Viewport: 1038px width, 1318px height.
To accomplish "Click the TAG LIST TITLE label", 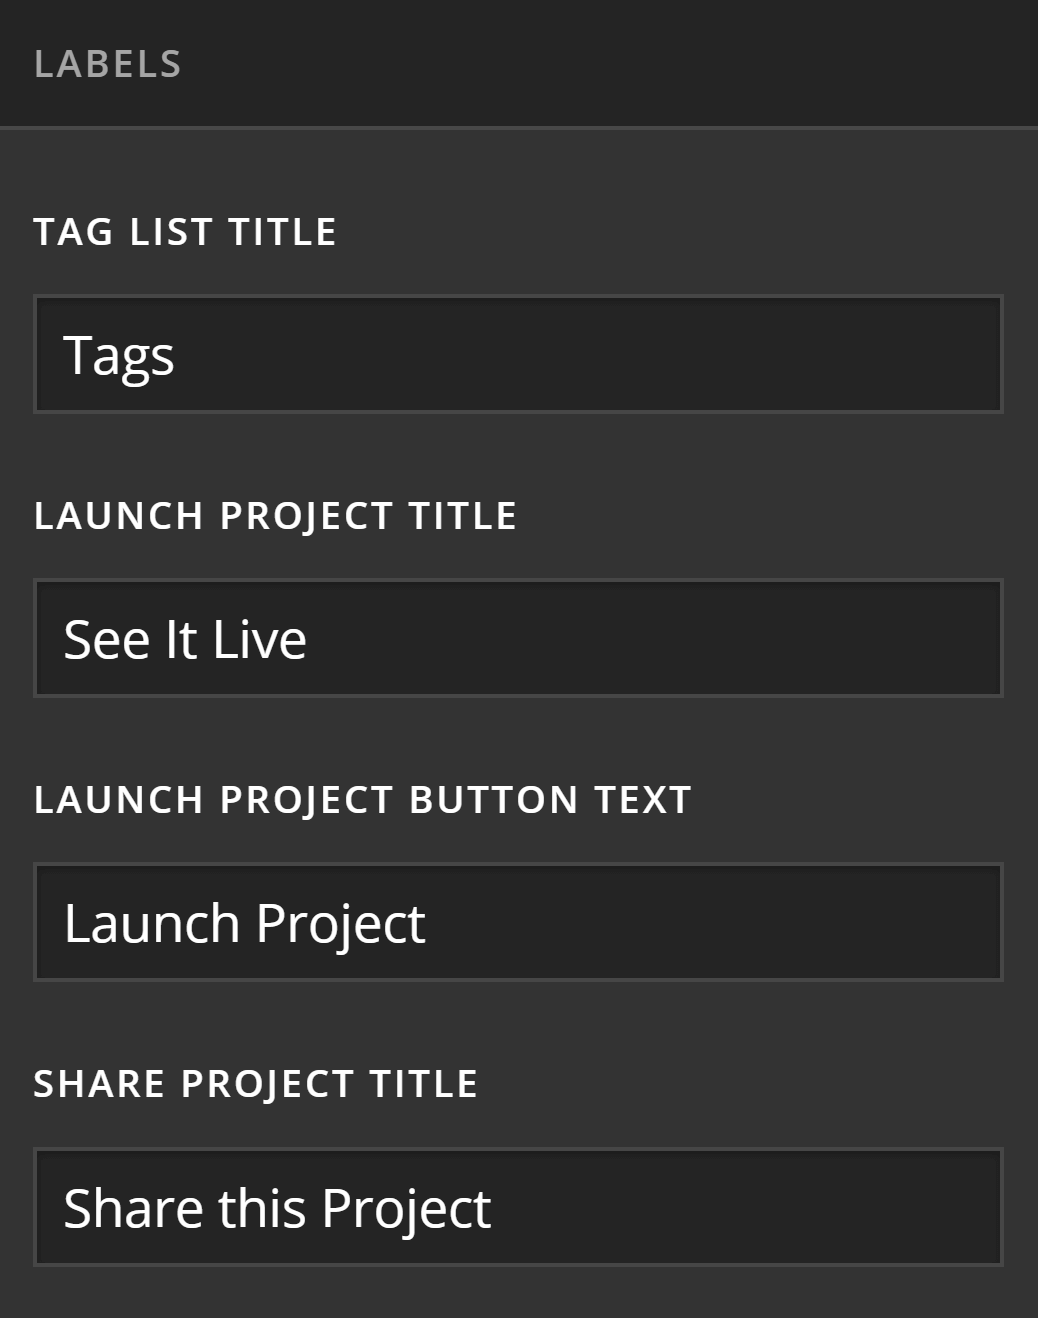I will tap(185, 232).
